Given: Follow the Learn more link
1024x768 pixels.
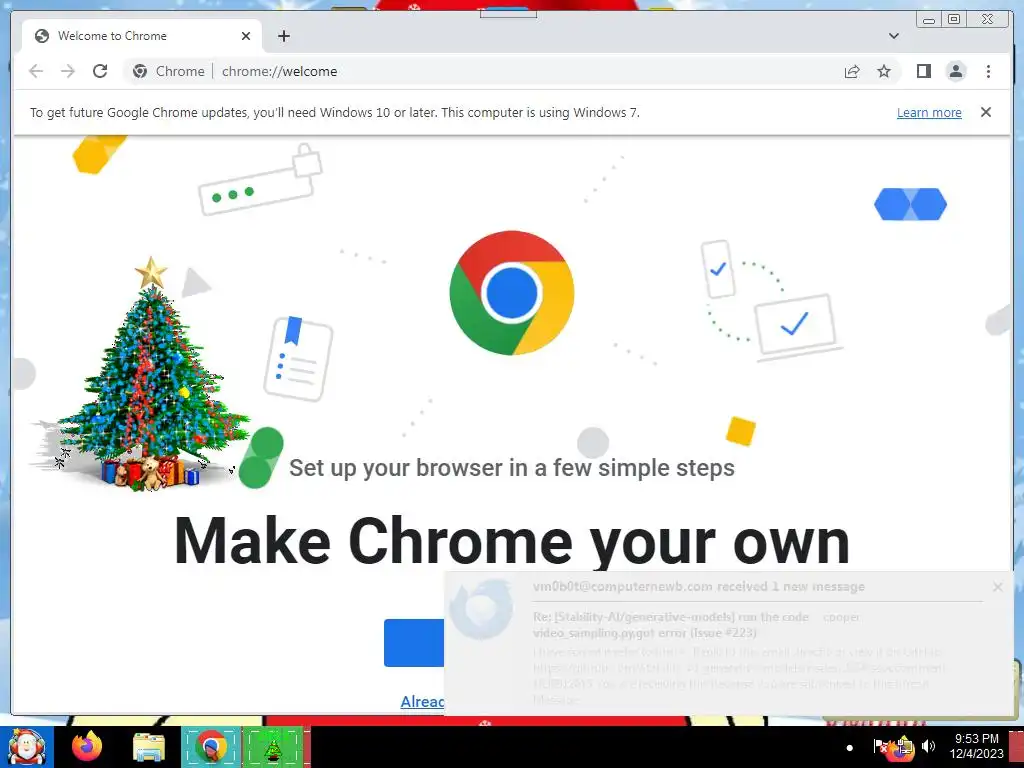Looking at the screenshot, I should pos(929,112).
